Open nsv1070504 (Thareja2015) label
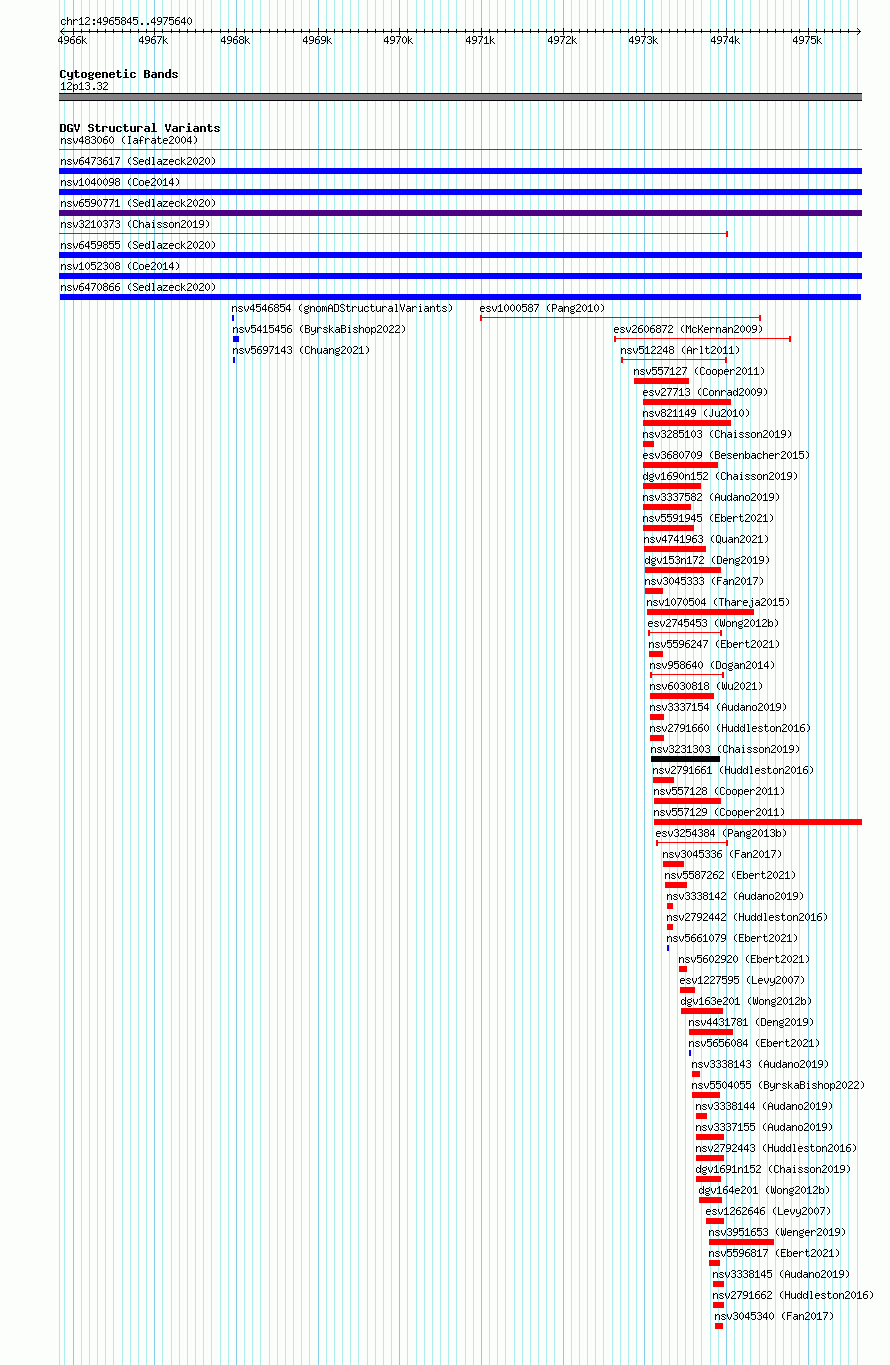This screenshot has width=890, height=1365. click(x=717, y=602)
